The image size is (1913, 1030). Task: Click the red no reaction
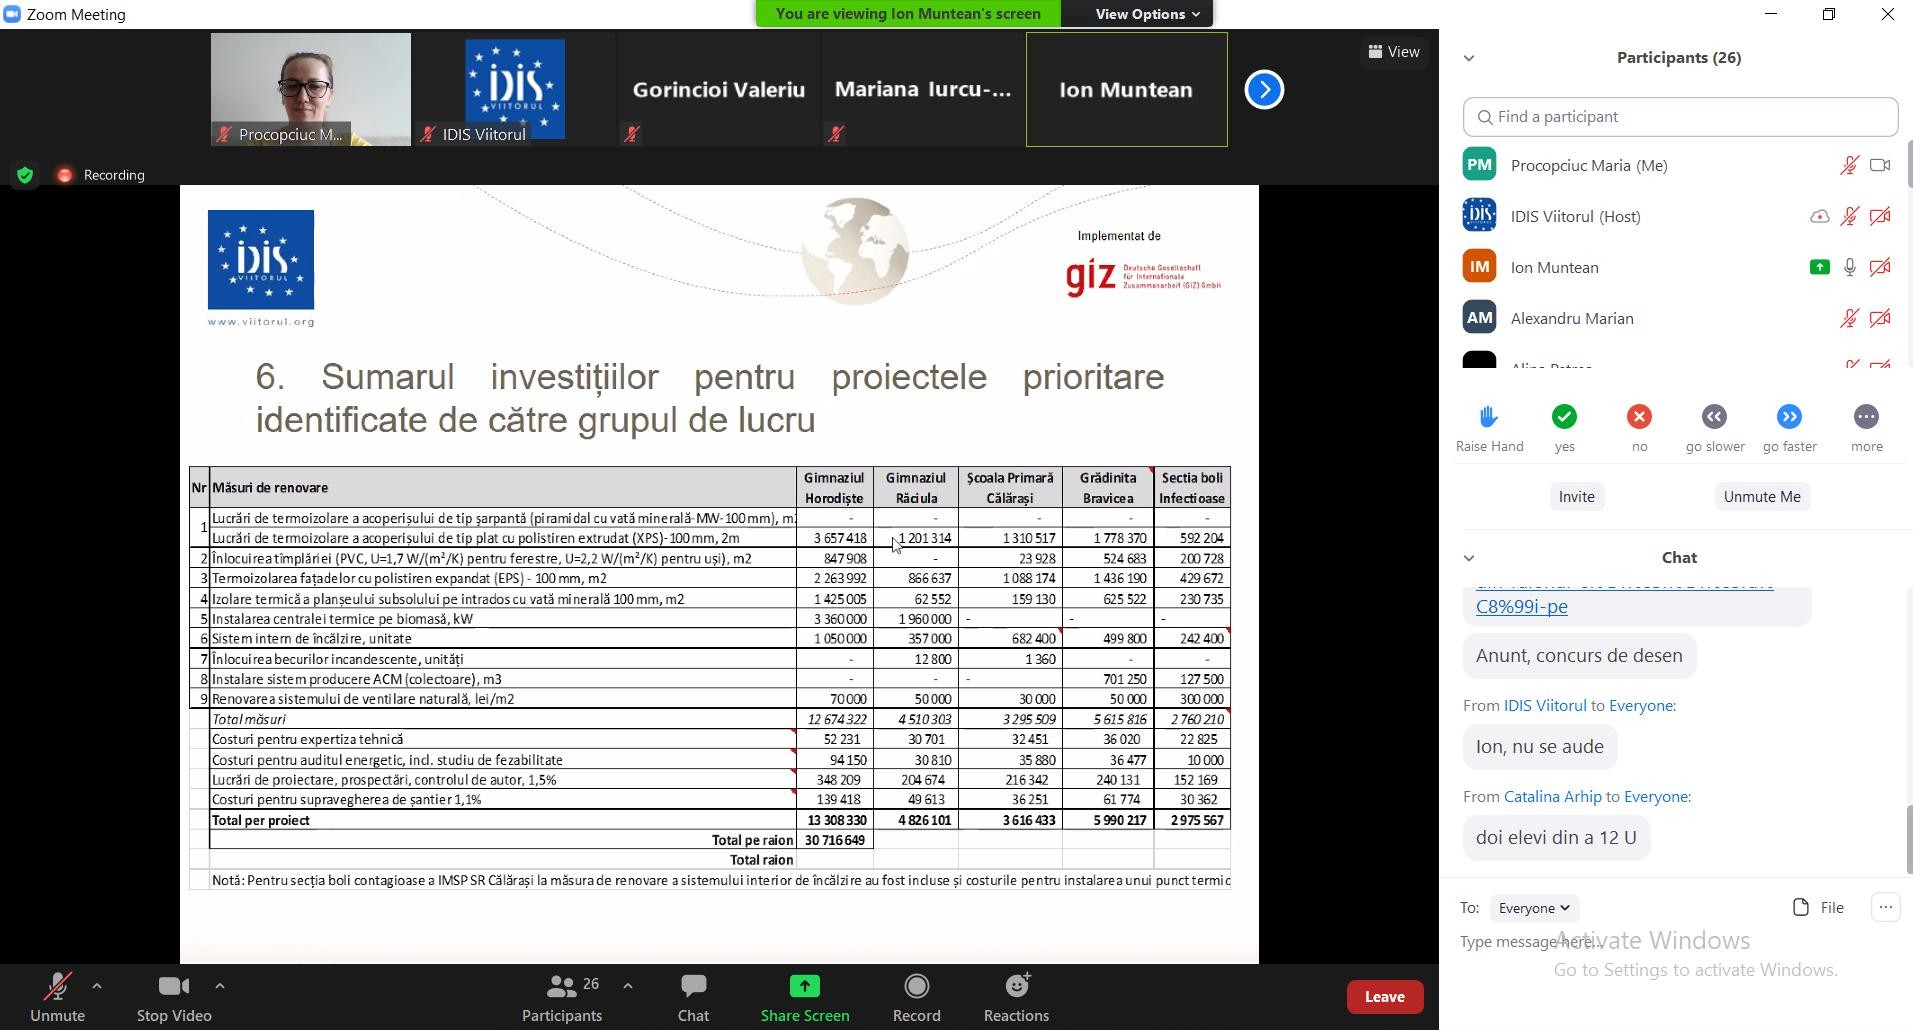(x=1640, y=417)
